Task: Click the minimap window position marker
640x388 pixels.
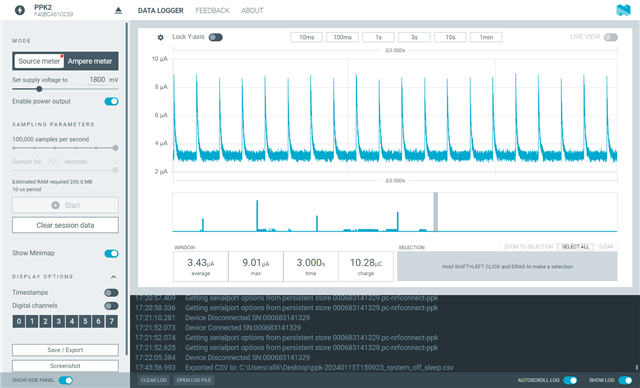Action: (436, 212)
